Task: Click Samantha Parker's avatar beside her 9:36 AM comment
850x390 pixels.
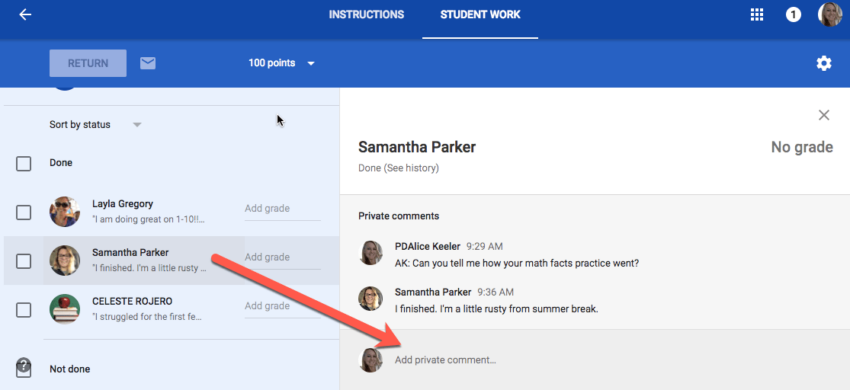Action: [x=371, y=298]
